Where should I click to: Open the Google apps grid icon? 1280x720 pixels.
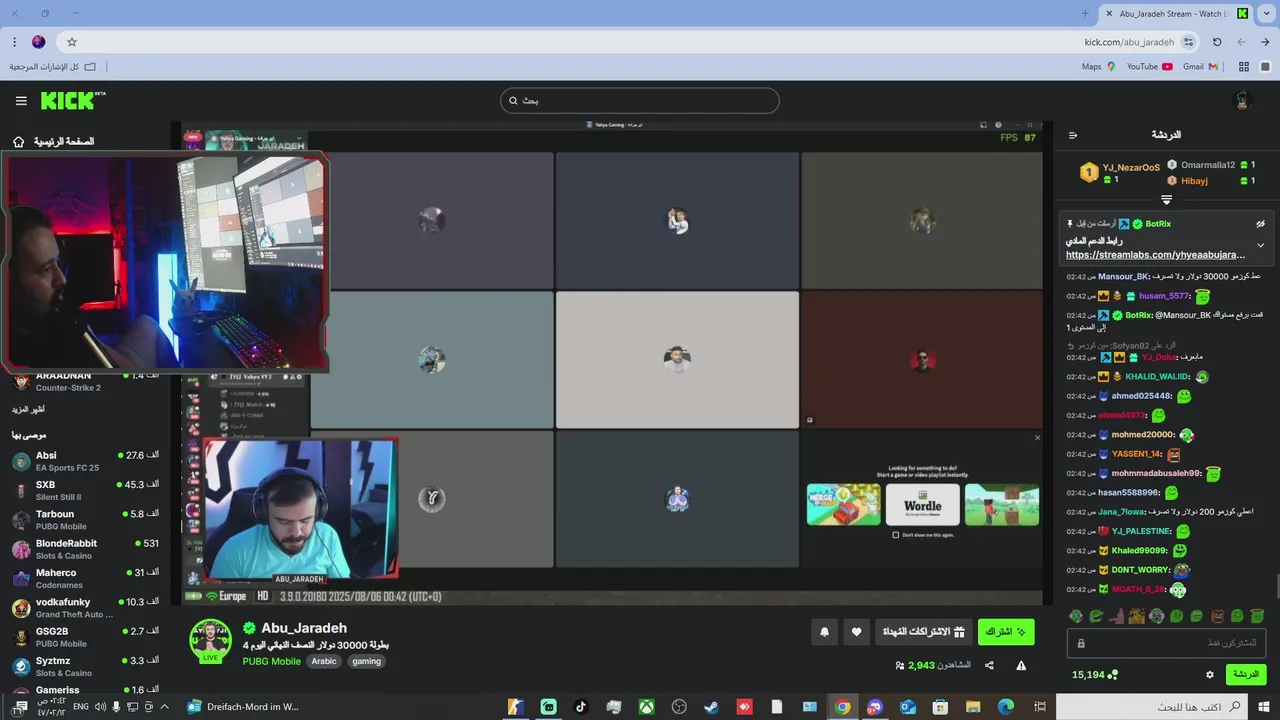[1244, 67]
